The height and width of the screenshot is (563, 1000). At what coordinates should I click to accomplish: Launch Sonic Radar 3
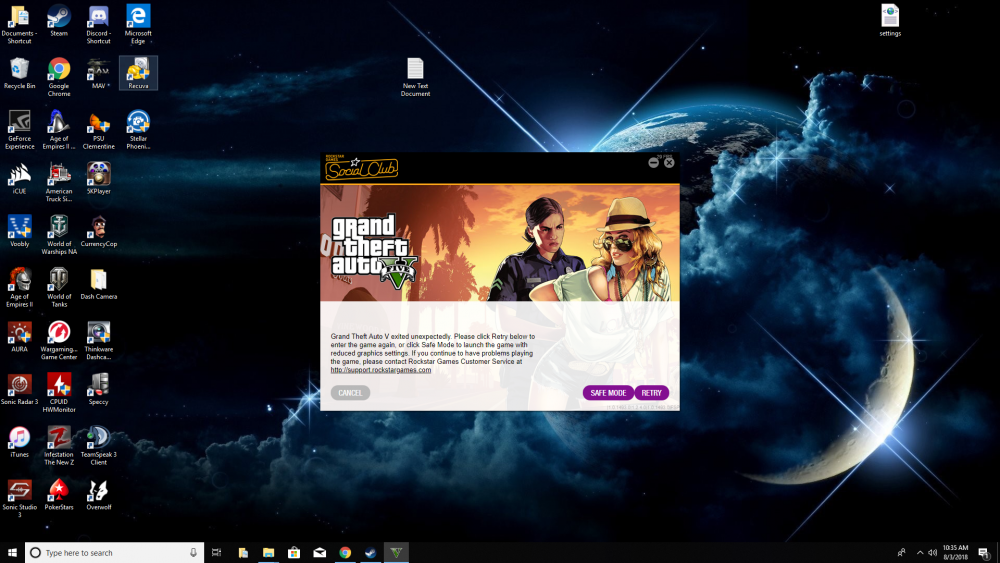point(19,389)
